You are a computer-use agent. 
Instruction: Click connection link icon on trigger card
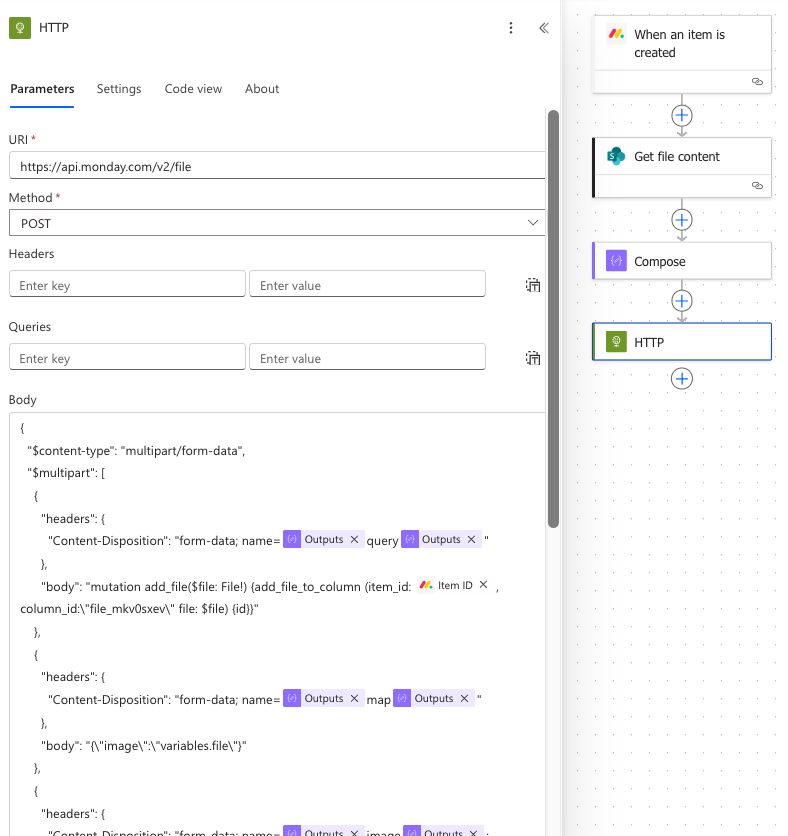point(757,81)
